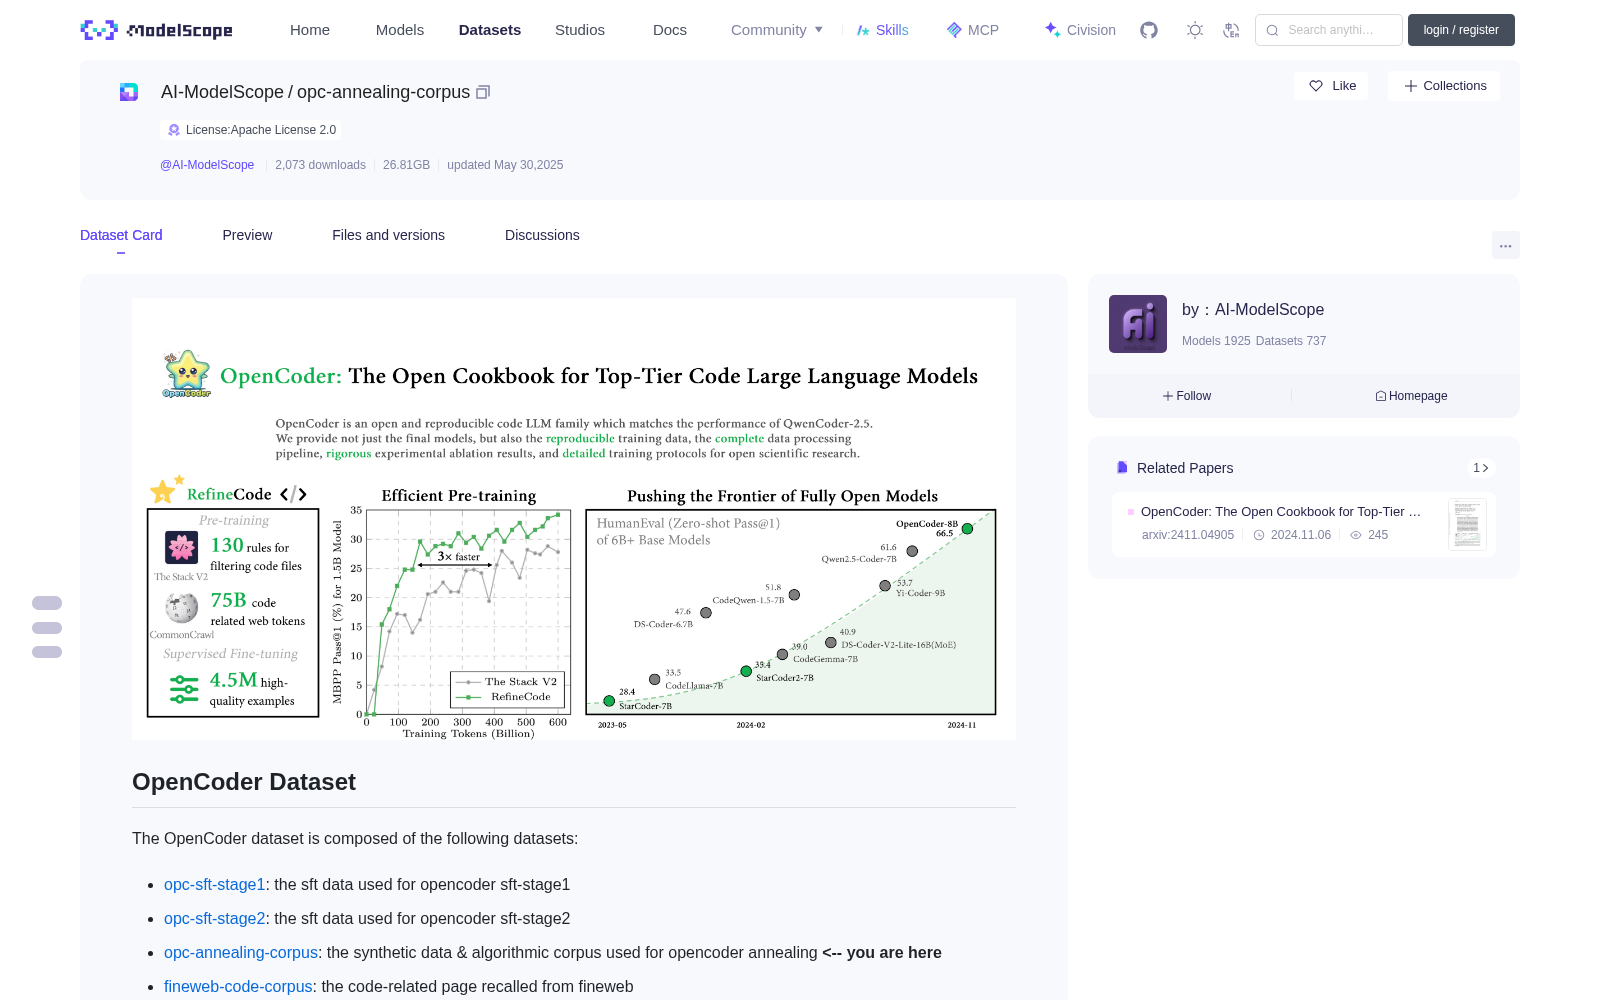Visit the AI-ModelScope Homepage link
Viewport: 1600px width, 1000px height.
[x=1411, y=396]
